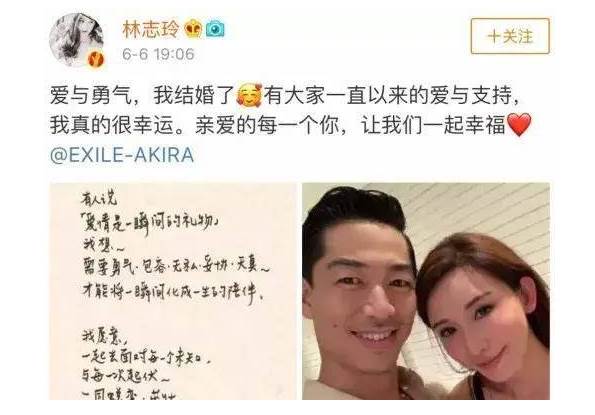Screen dimensions: 595x415
Task: Tap the camera badge beside the username
Action: click(215, 29)
